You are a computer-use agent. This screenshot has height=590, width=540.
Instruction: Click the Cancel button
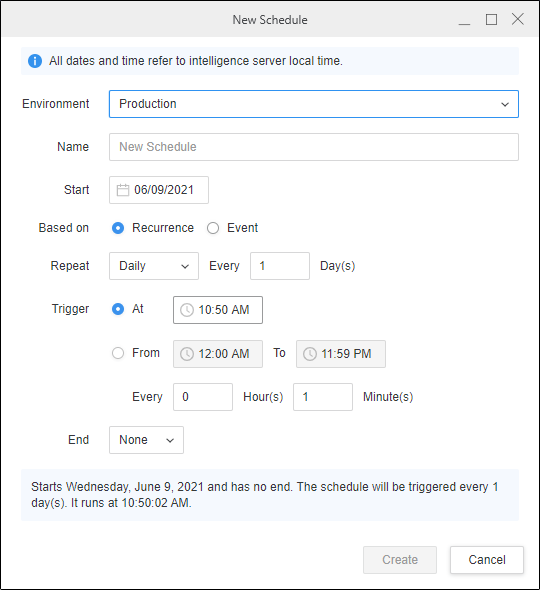487,560
